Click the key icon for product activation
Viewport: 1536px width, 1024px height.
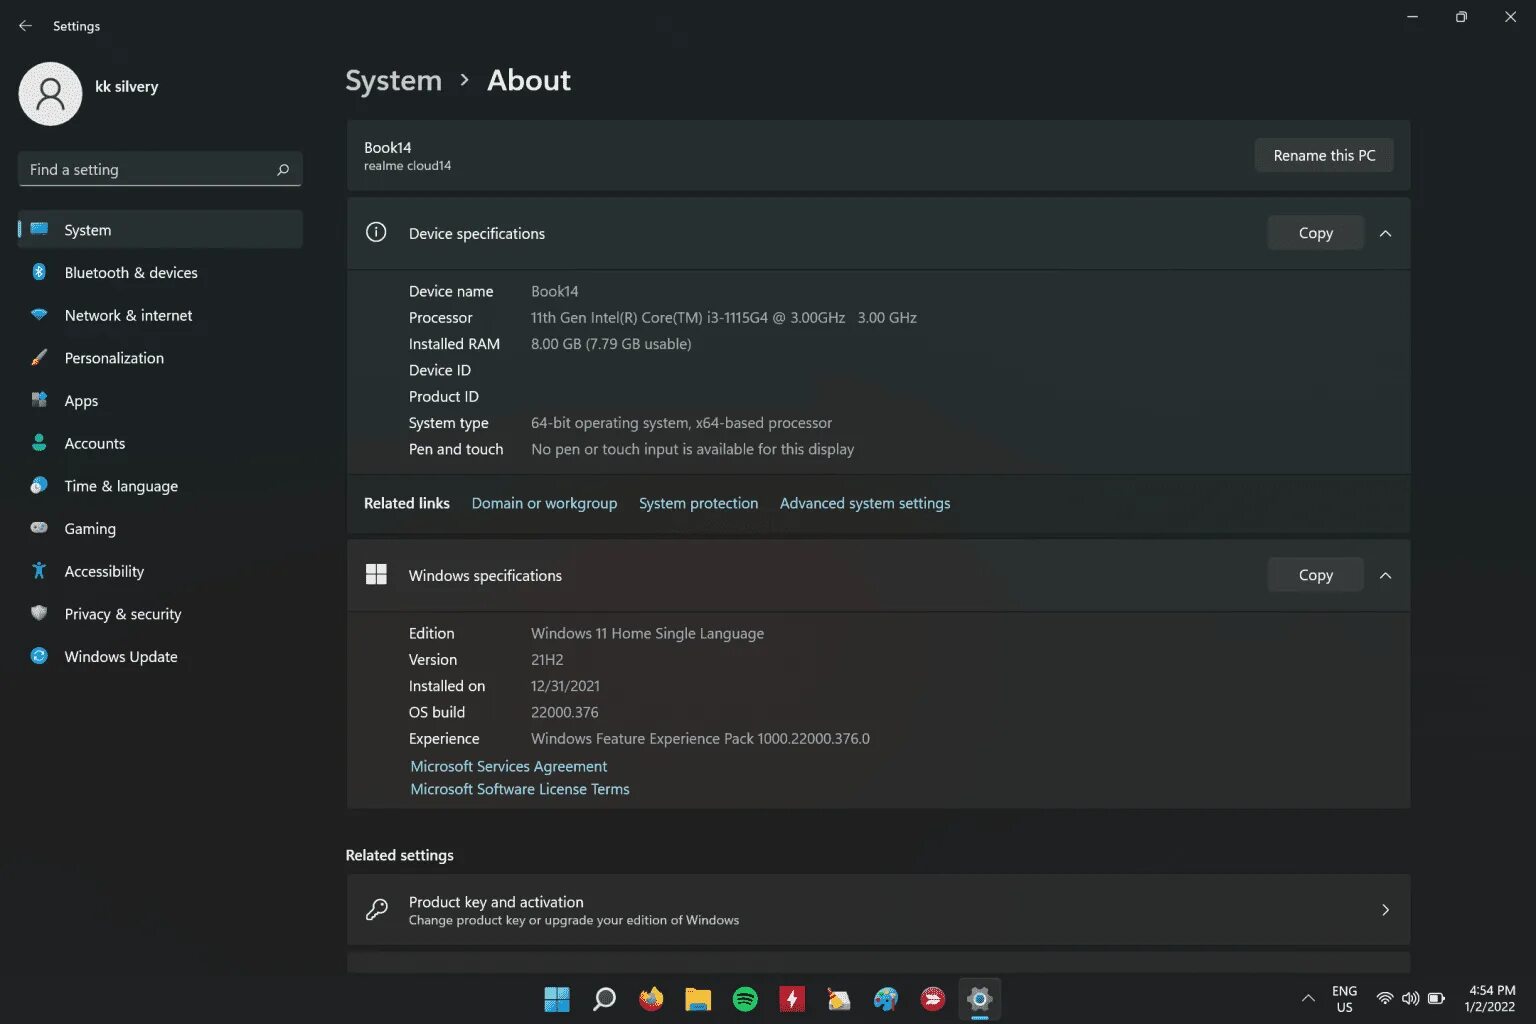tap(377, 910)
